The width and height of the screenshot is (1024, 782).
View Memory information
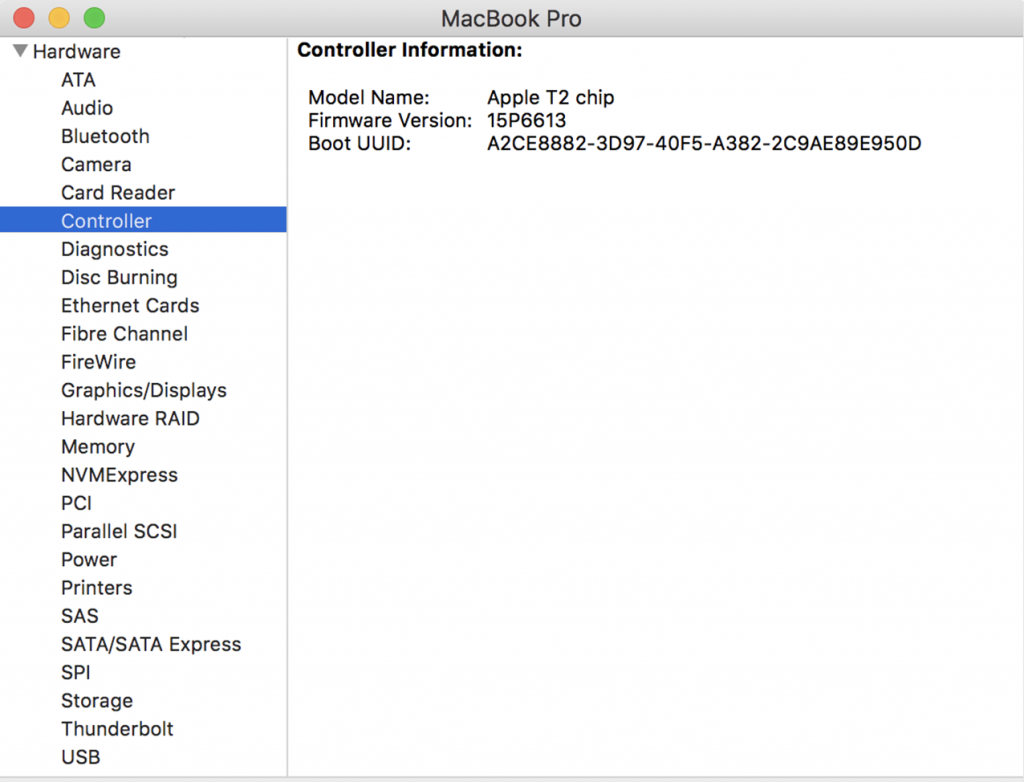click(98, 446)
